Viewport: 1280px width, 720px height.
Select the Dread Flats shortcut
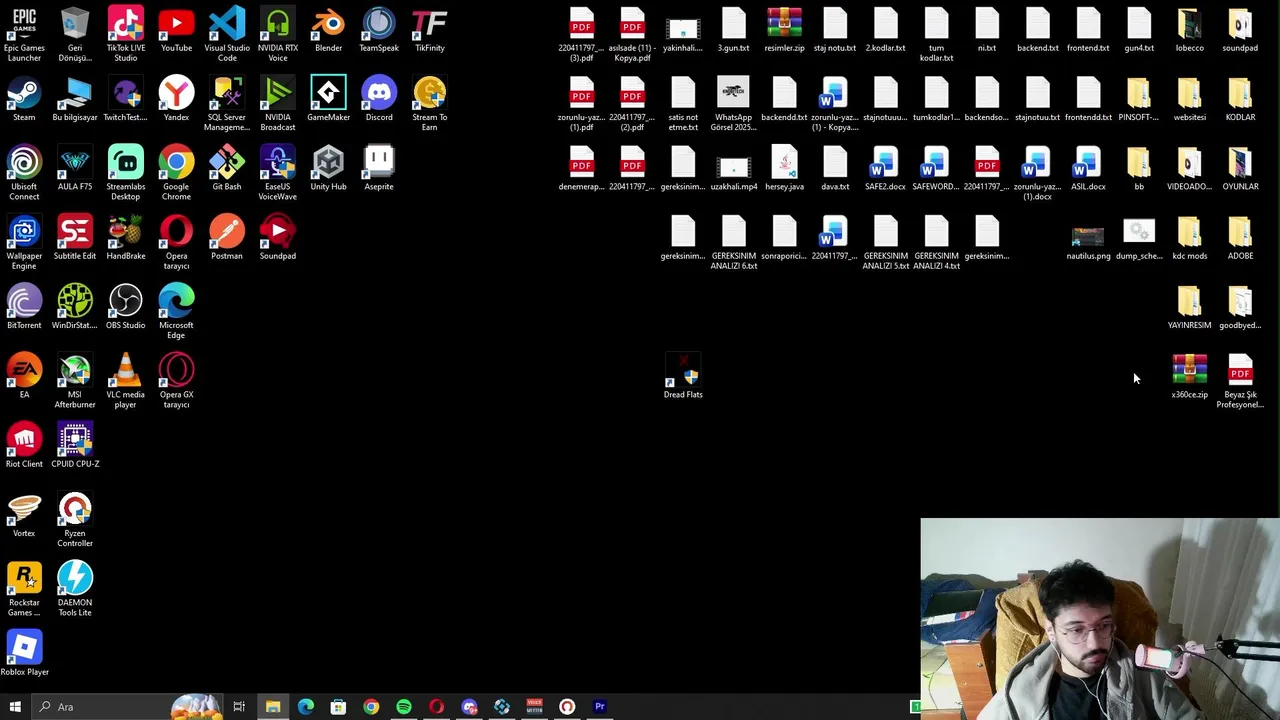pyautogui.click(x=683, y=377)
